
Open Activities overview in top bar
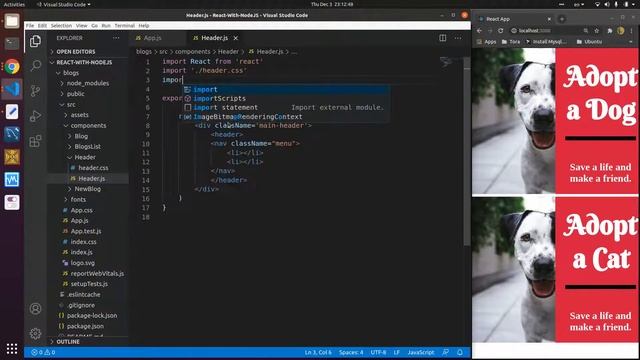coord(14,4)
